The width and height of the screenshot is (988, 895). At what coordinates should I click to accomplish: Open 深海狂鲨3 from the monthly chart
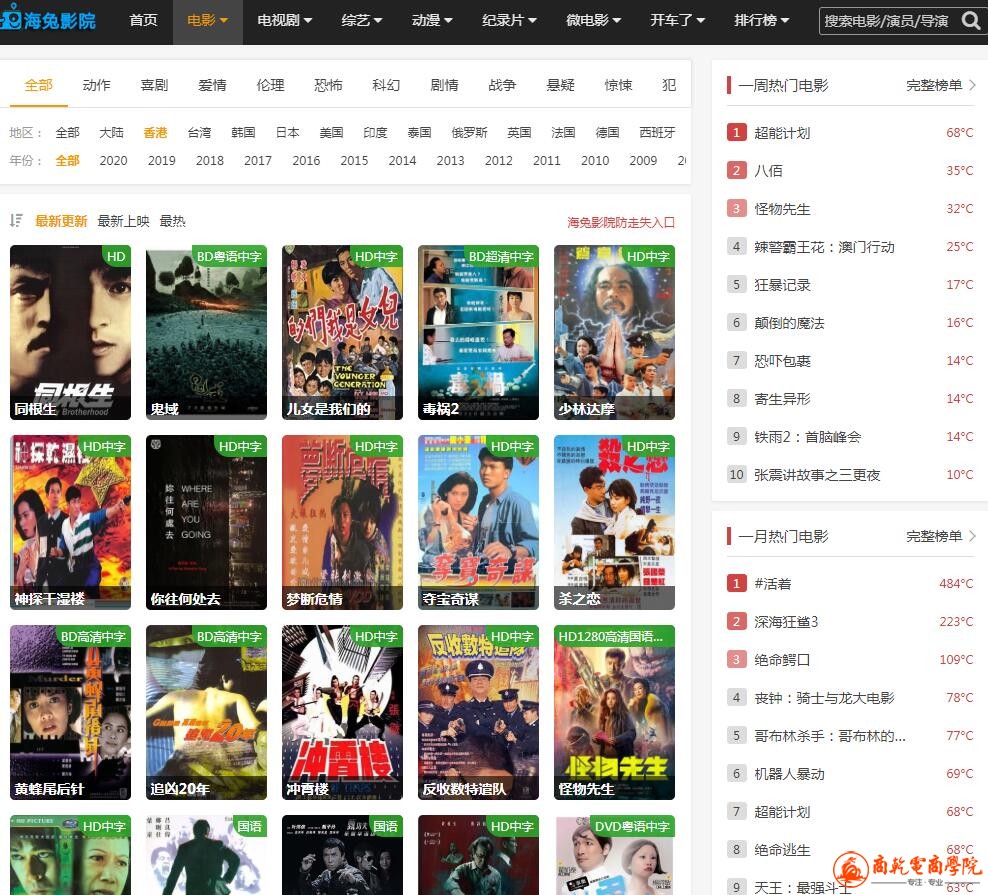click(786, 622)
